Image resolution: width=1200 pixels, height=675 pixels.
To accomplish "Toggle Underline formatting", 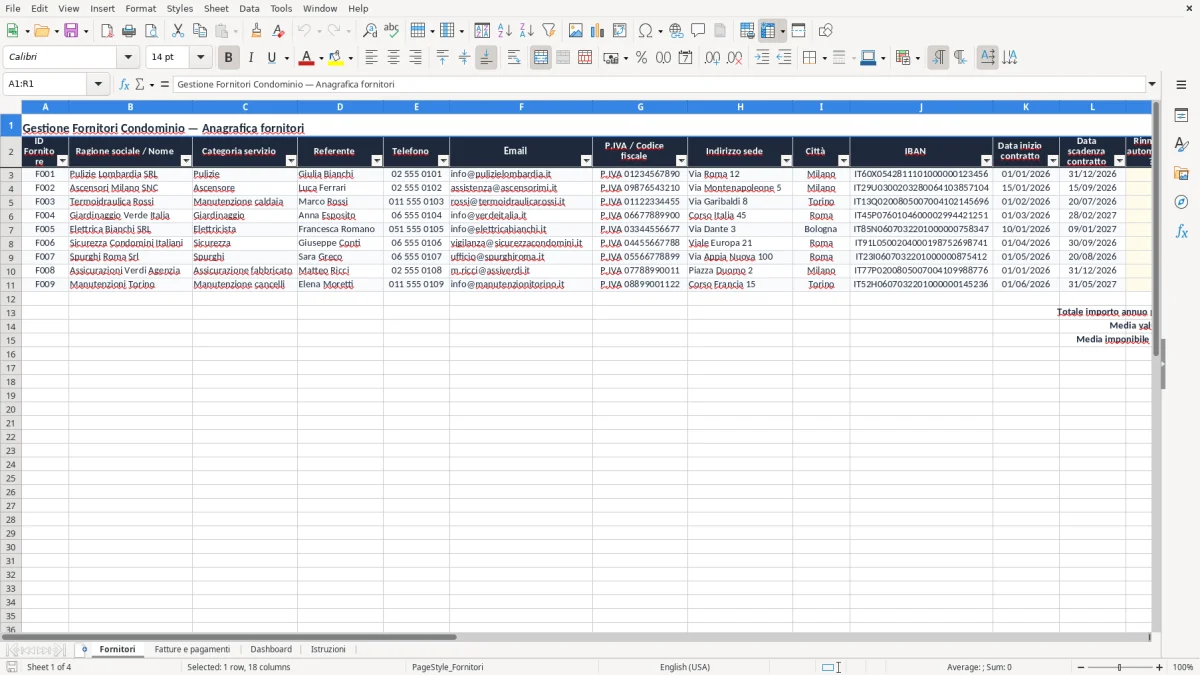I will click(x=271, y=58).
